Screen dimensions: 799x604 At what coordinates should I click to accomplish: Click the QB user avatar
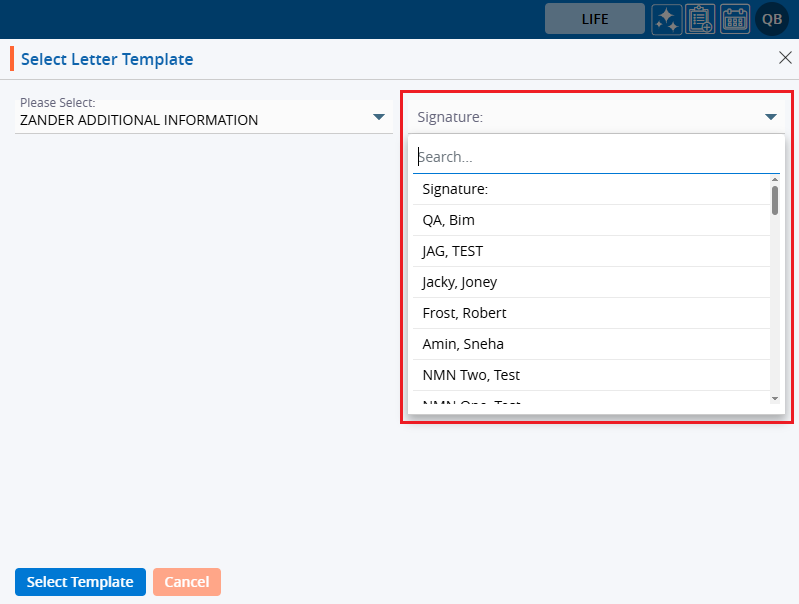(772, 19)
